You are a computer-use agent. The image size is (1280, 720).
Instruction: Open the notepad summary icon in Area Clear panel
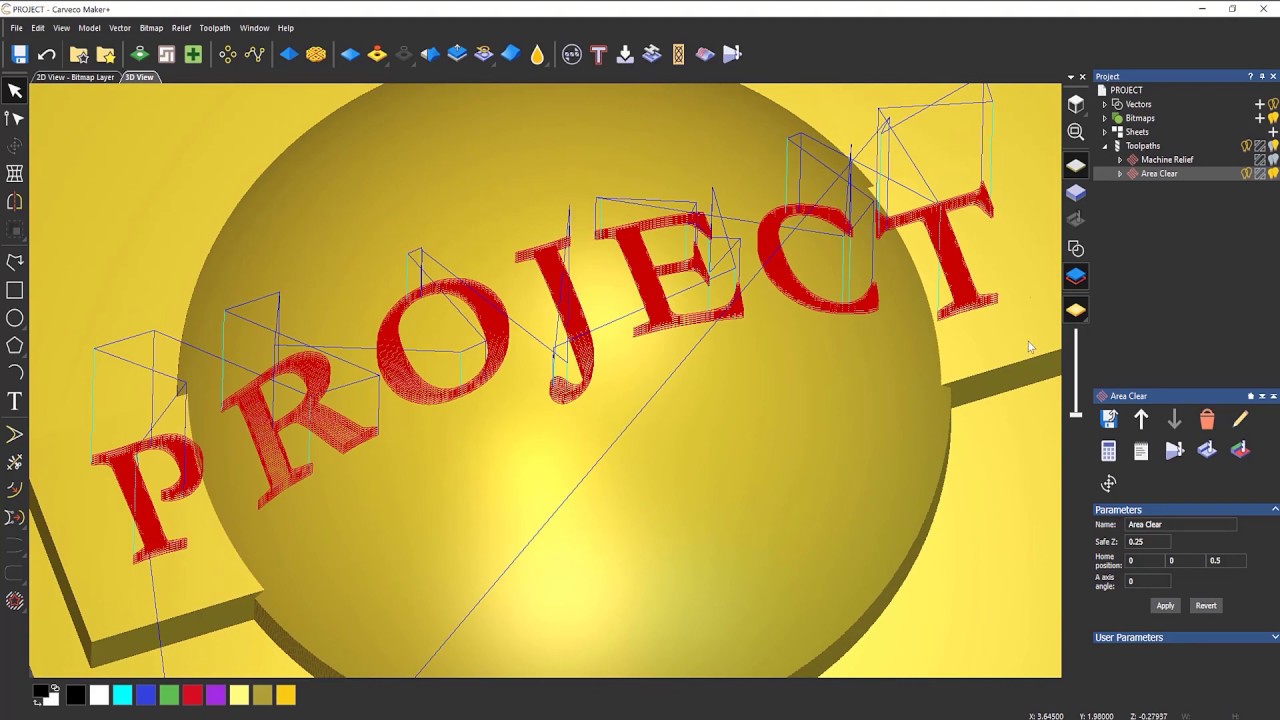tap(1141, 451)
